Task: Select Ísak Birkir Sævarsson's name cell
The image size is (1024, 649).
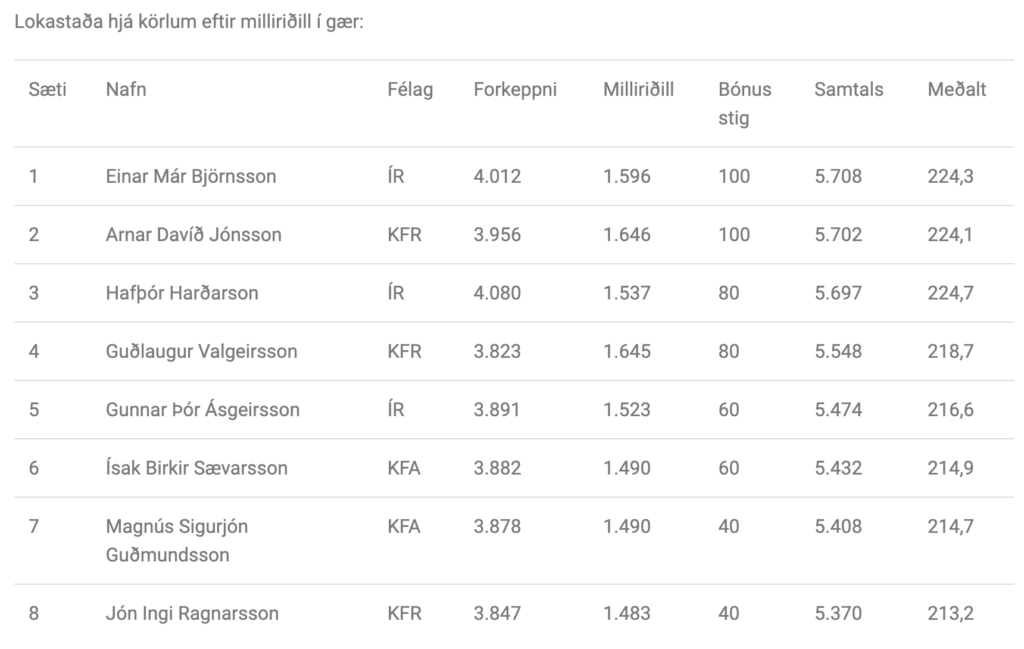Action: [197, 468]
